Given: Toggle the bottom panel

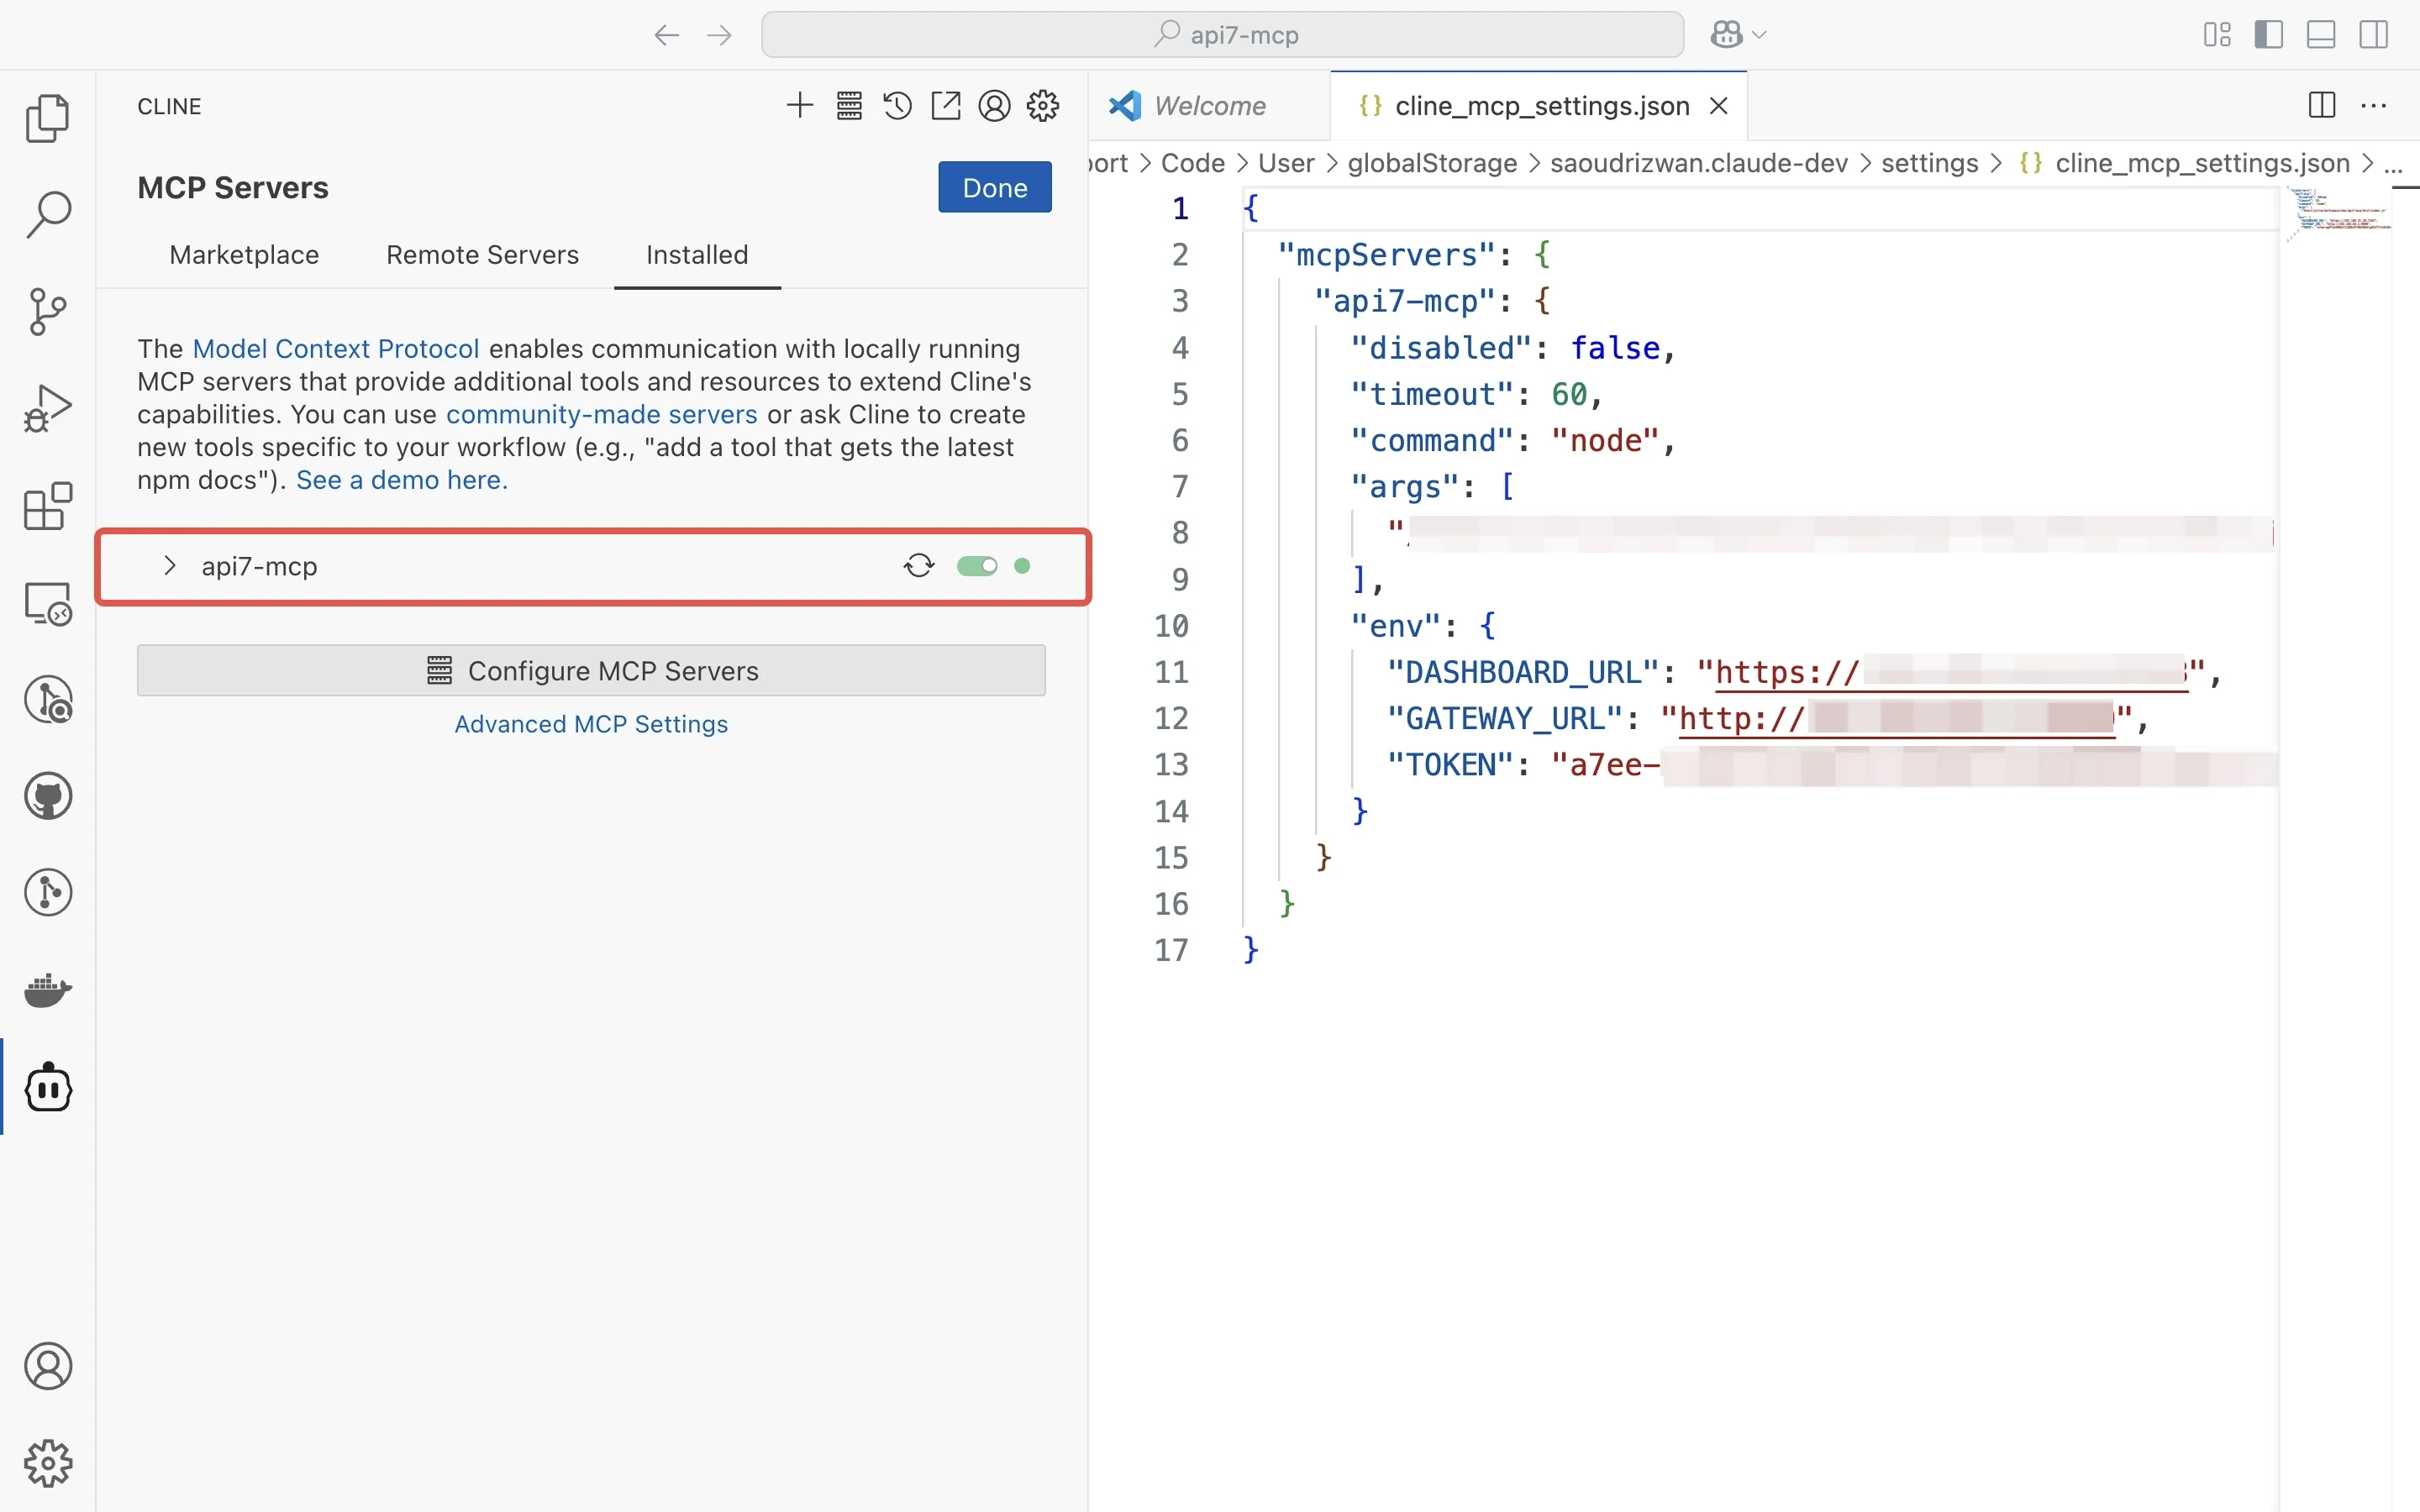Looking at the screenshot, I should [x=2321, y=35].
